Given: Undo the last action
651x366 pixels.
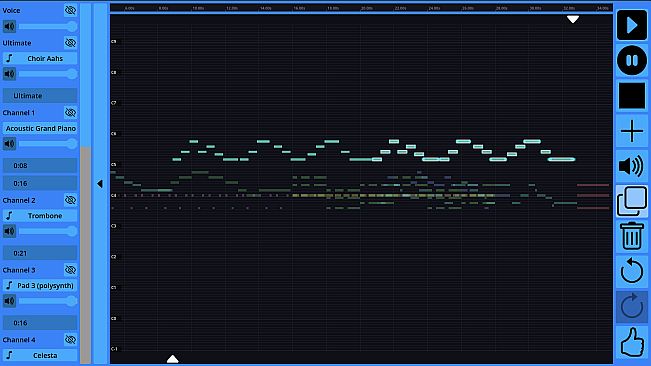Looking at the screenshot, I should pos(631,271).
